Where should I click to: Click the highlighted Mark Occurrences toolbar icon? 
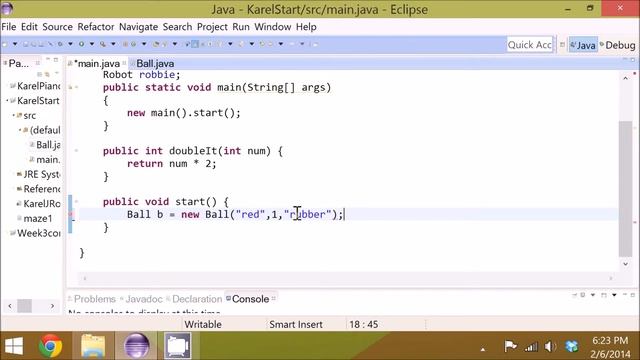tap(195, 44)
